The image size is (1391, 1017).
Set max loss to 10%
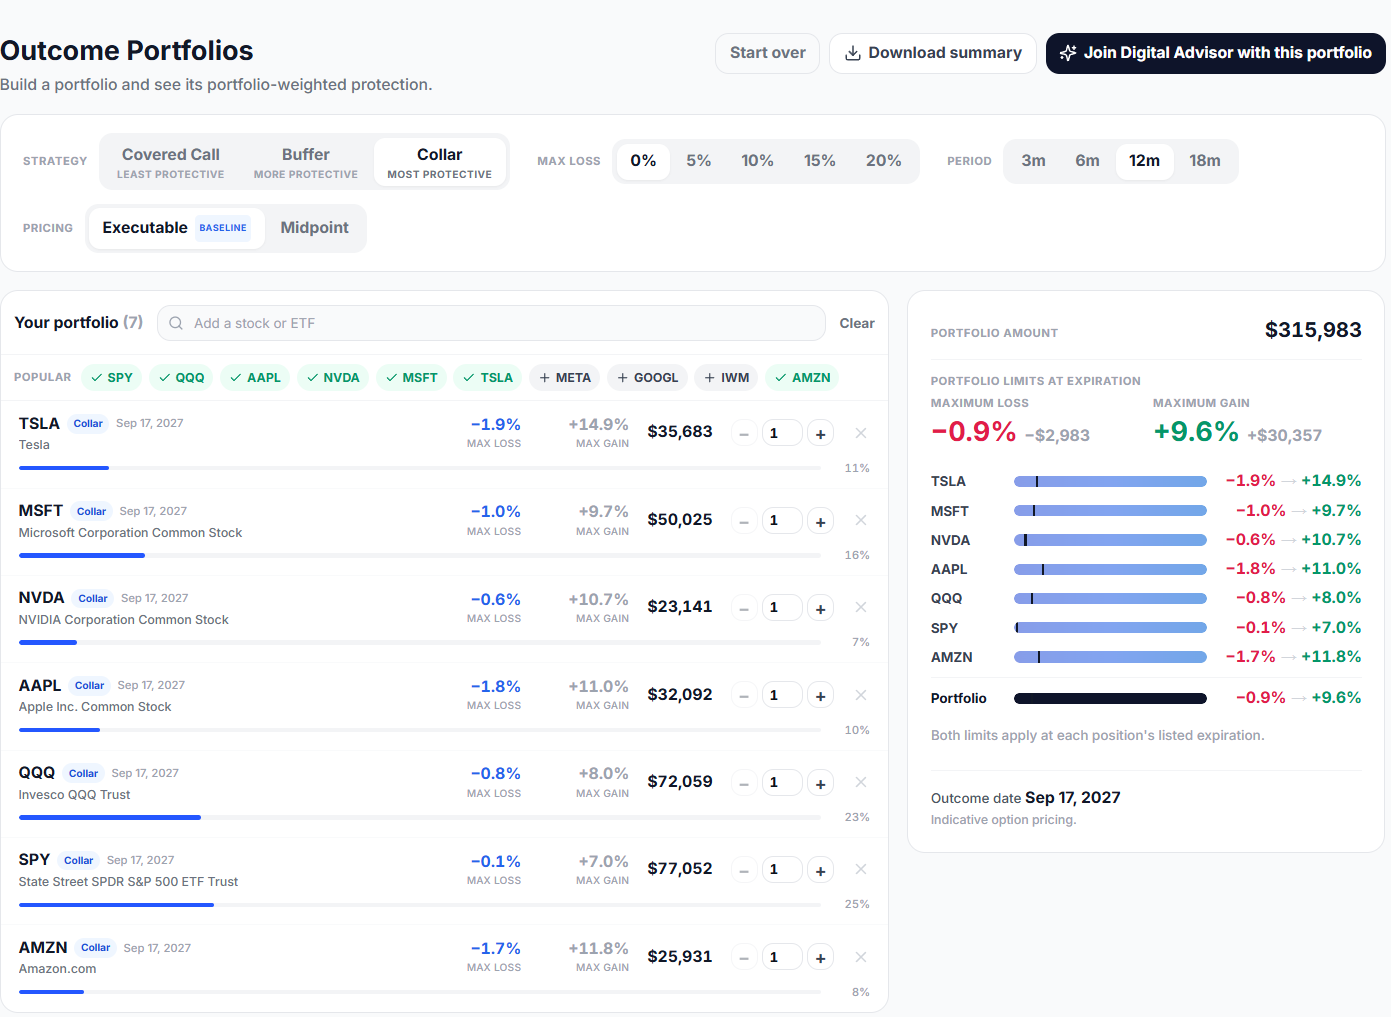757,161
